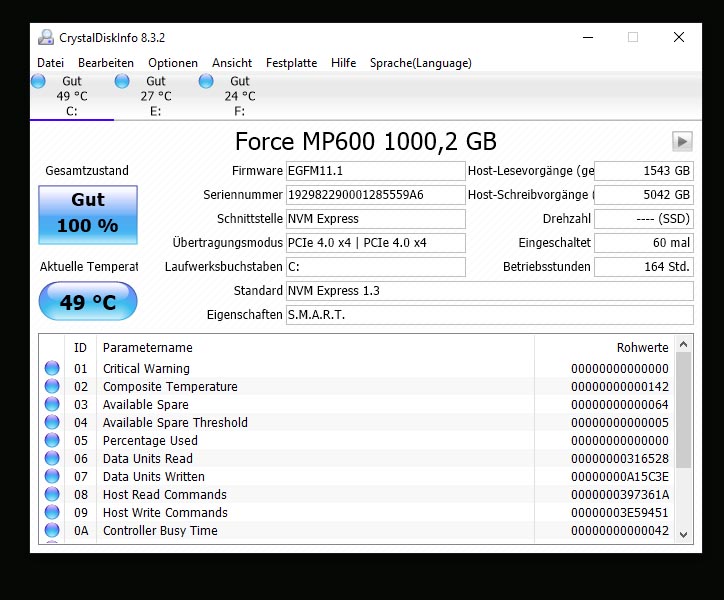This screenshot has width=724, height=600.
Task: Click the Gut 100 % health status button
Action: [88, 215]
